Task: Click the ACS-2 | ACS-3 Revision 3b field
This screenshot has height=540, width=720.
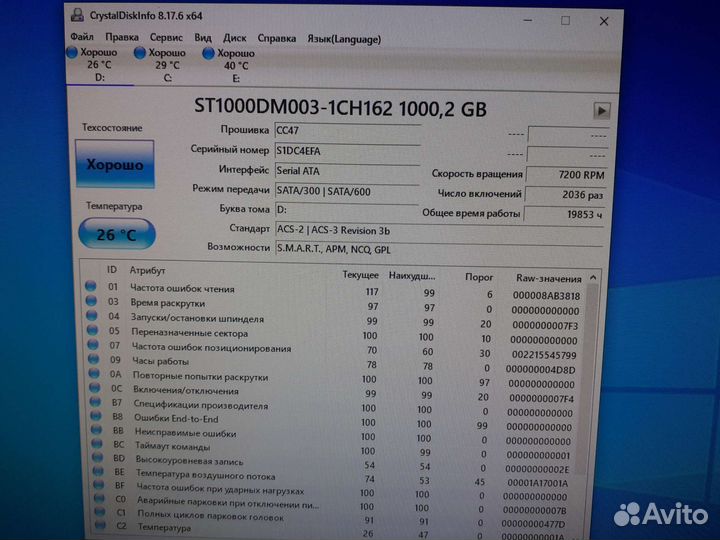Action: pos(439,230)
